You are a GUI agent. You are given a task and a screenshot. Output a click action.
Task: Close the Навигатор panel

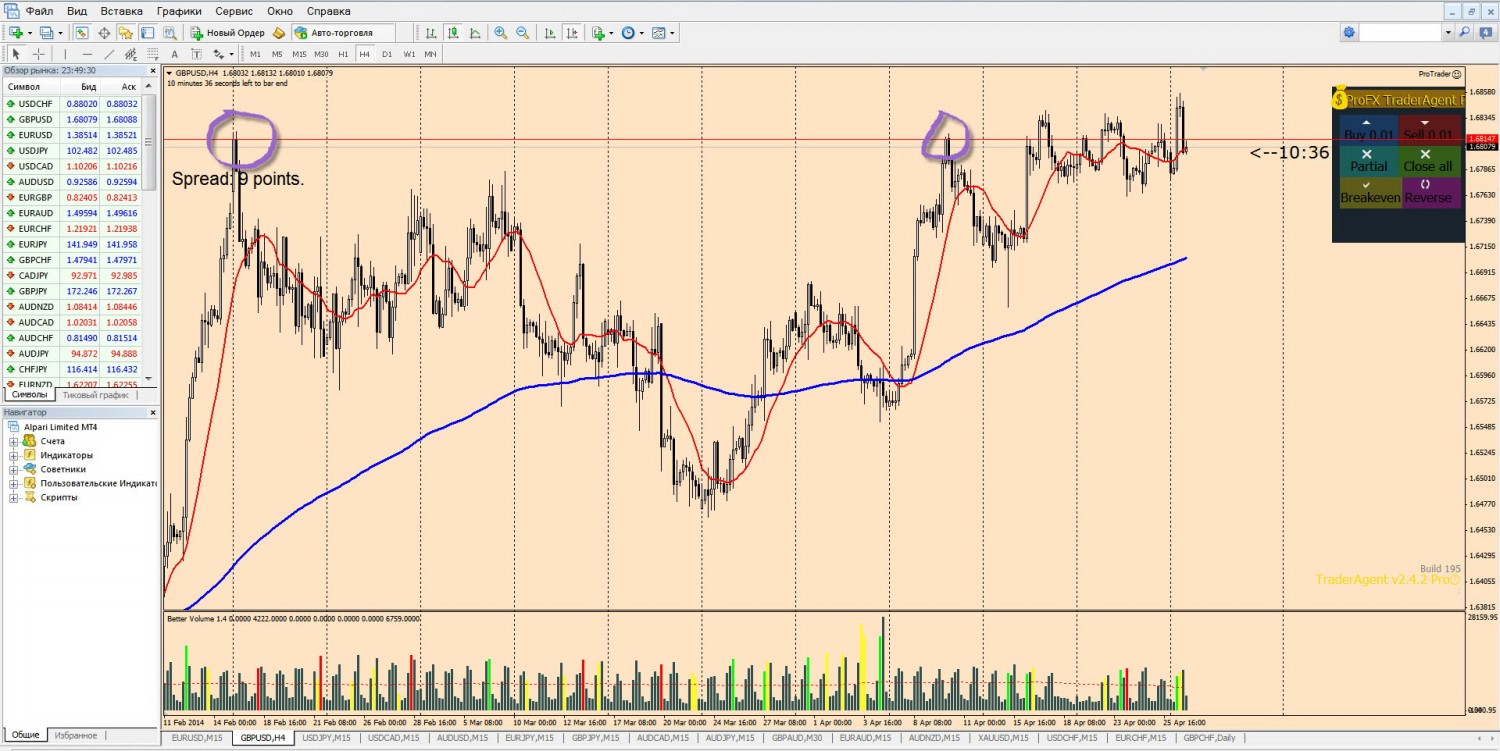click(153, 412)
